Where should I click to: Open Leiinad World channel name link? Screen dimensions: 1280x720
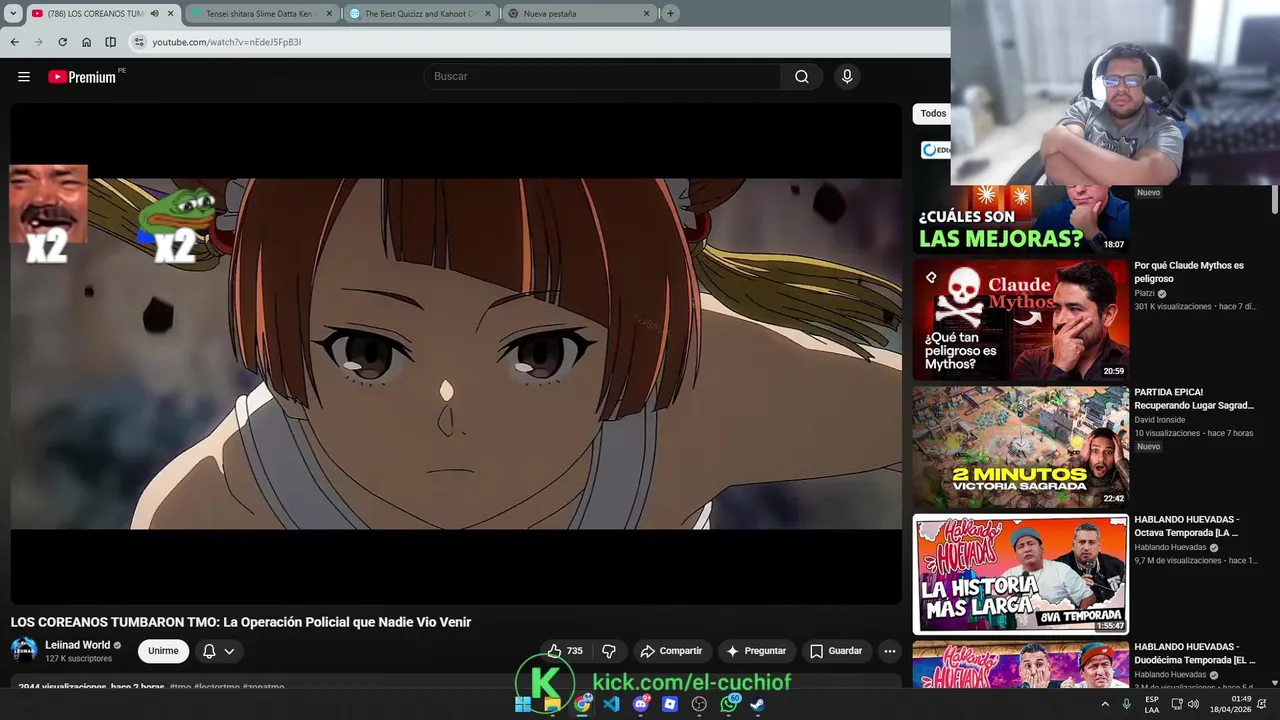pos(77,645)
